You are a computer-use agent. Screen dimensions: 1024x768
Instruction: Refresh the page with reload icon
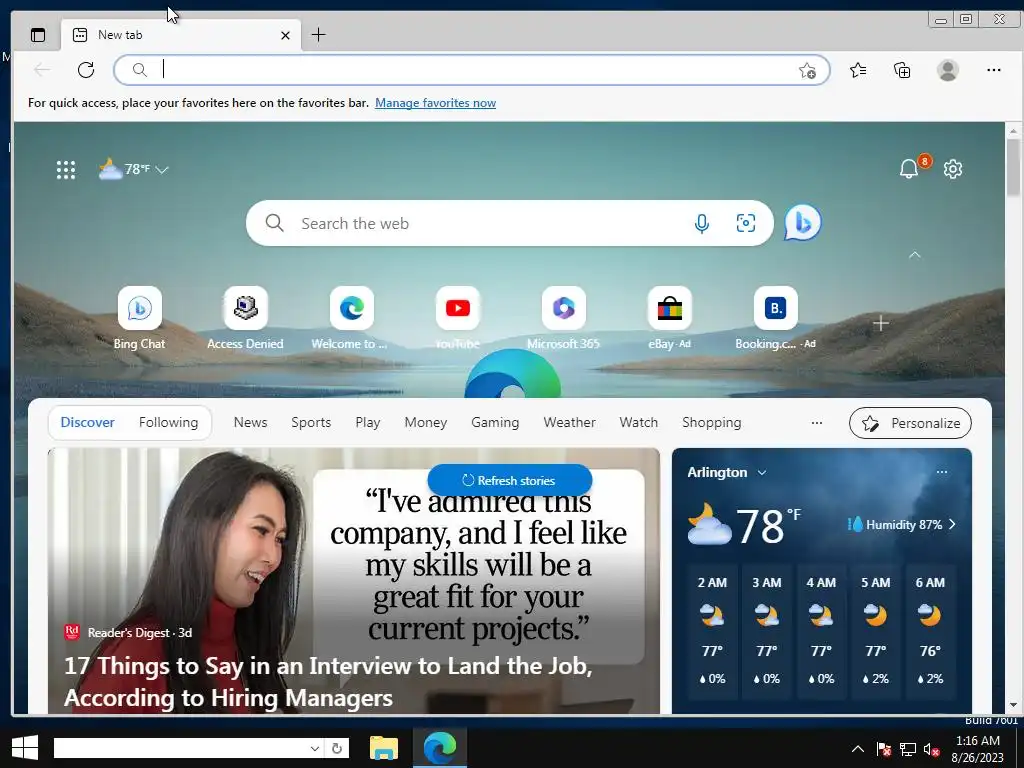tap(86, 69)
